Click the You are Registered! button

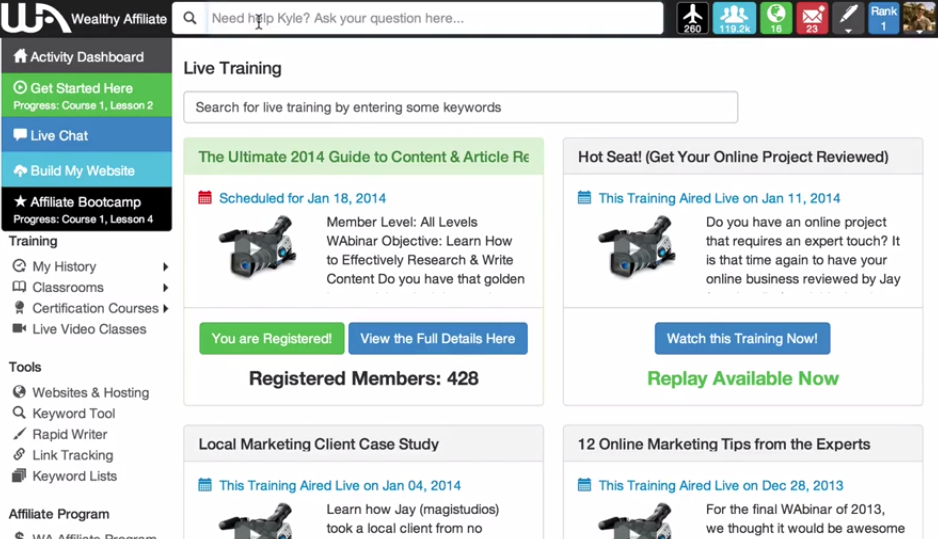(272, 339)
